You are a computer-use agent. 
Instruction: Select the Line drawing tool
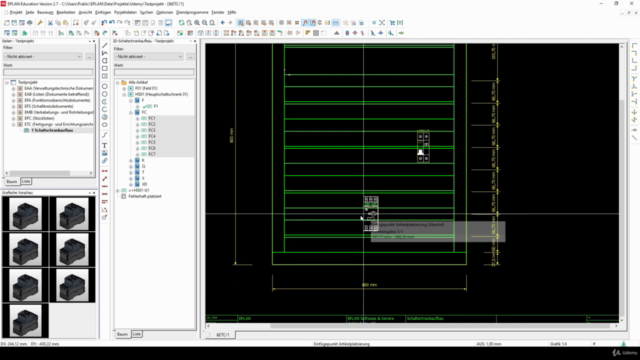pos(105,45)
